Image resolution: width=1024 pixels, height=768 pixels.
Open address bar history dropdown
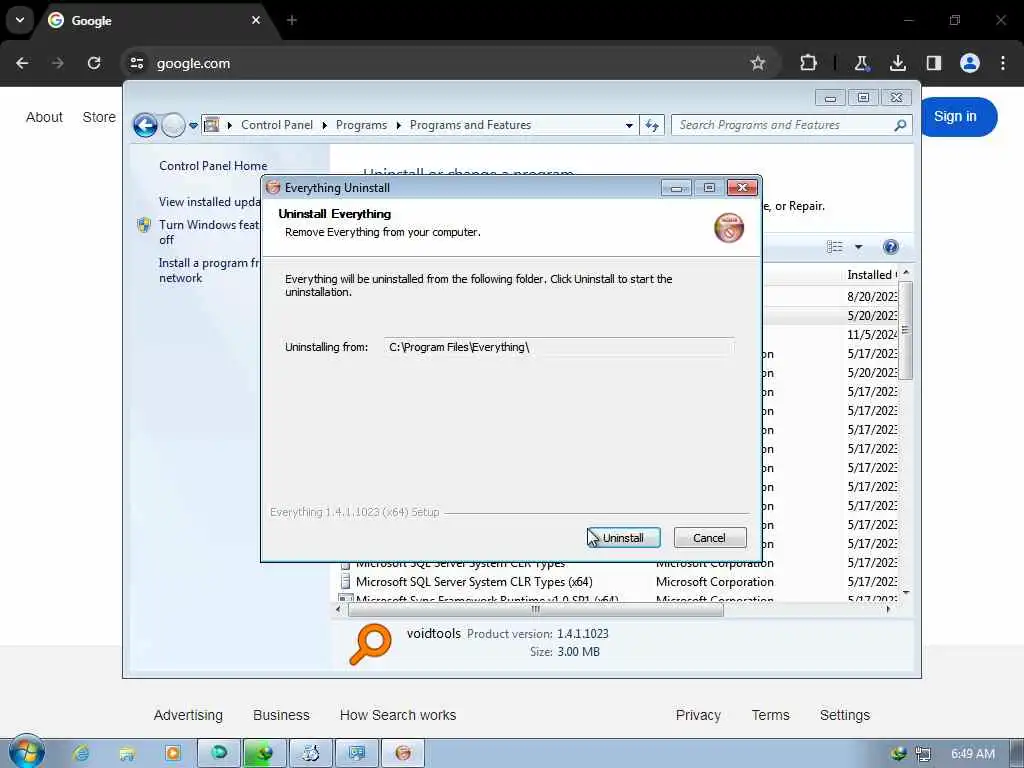click(629, 125)
